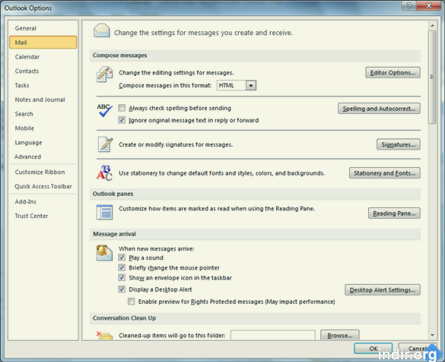Confirm with the OK button

[373, 348]
